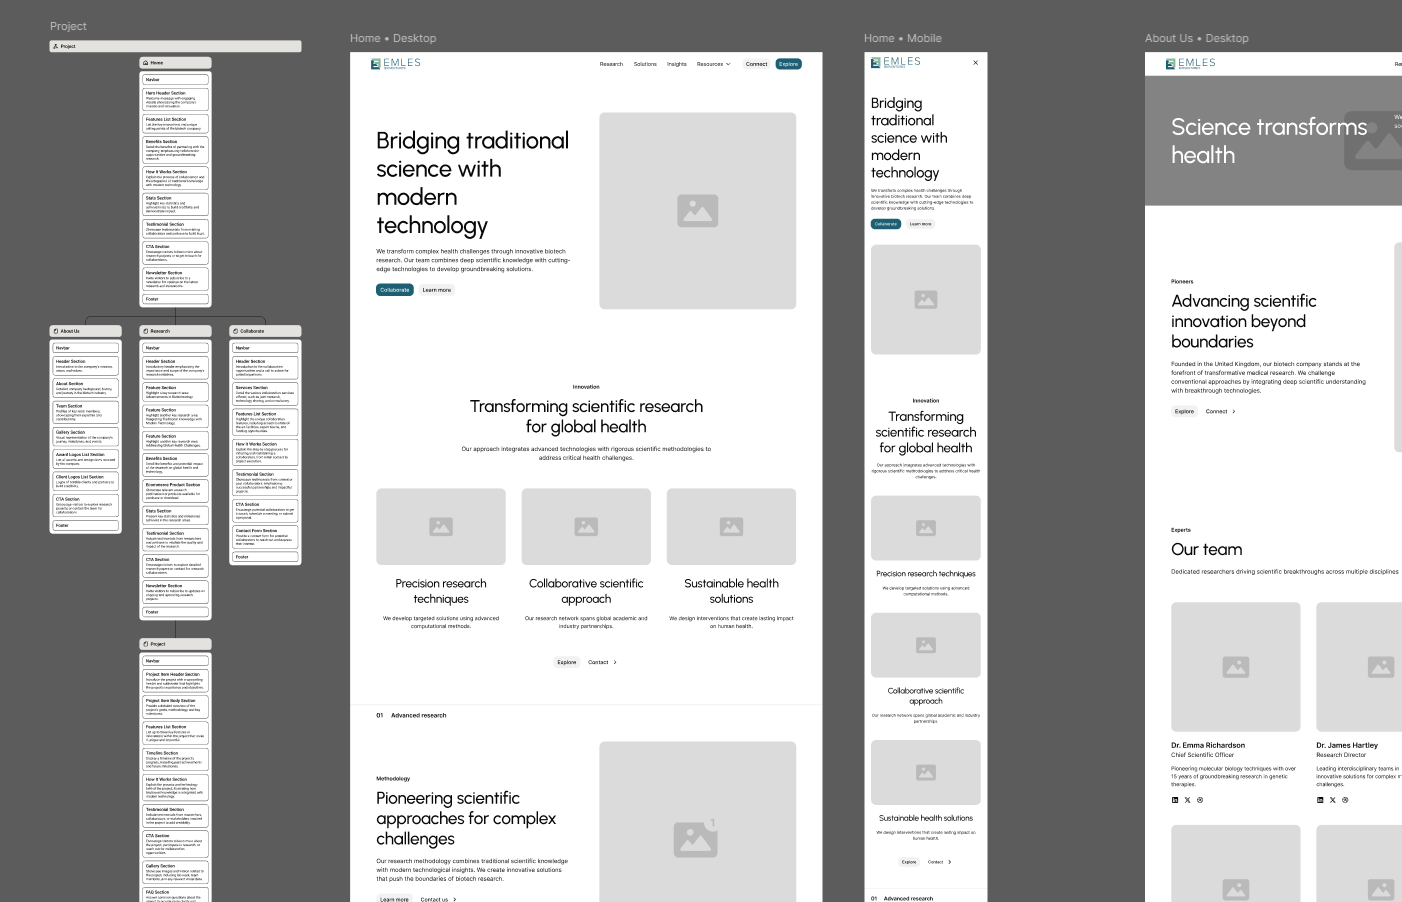Open Resources dropdown in desktop navbar

click(714, 64)
